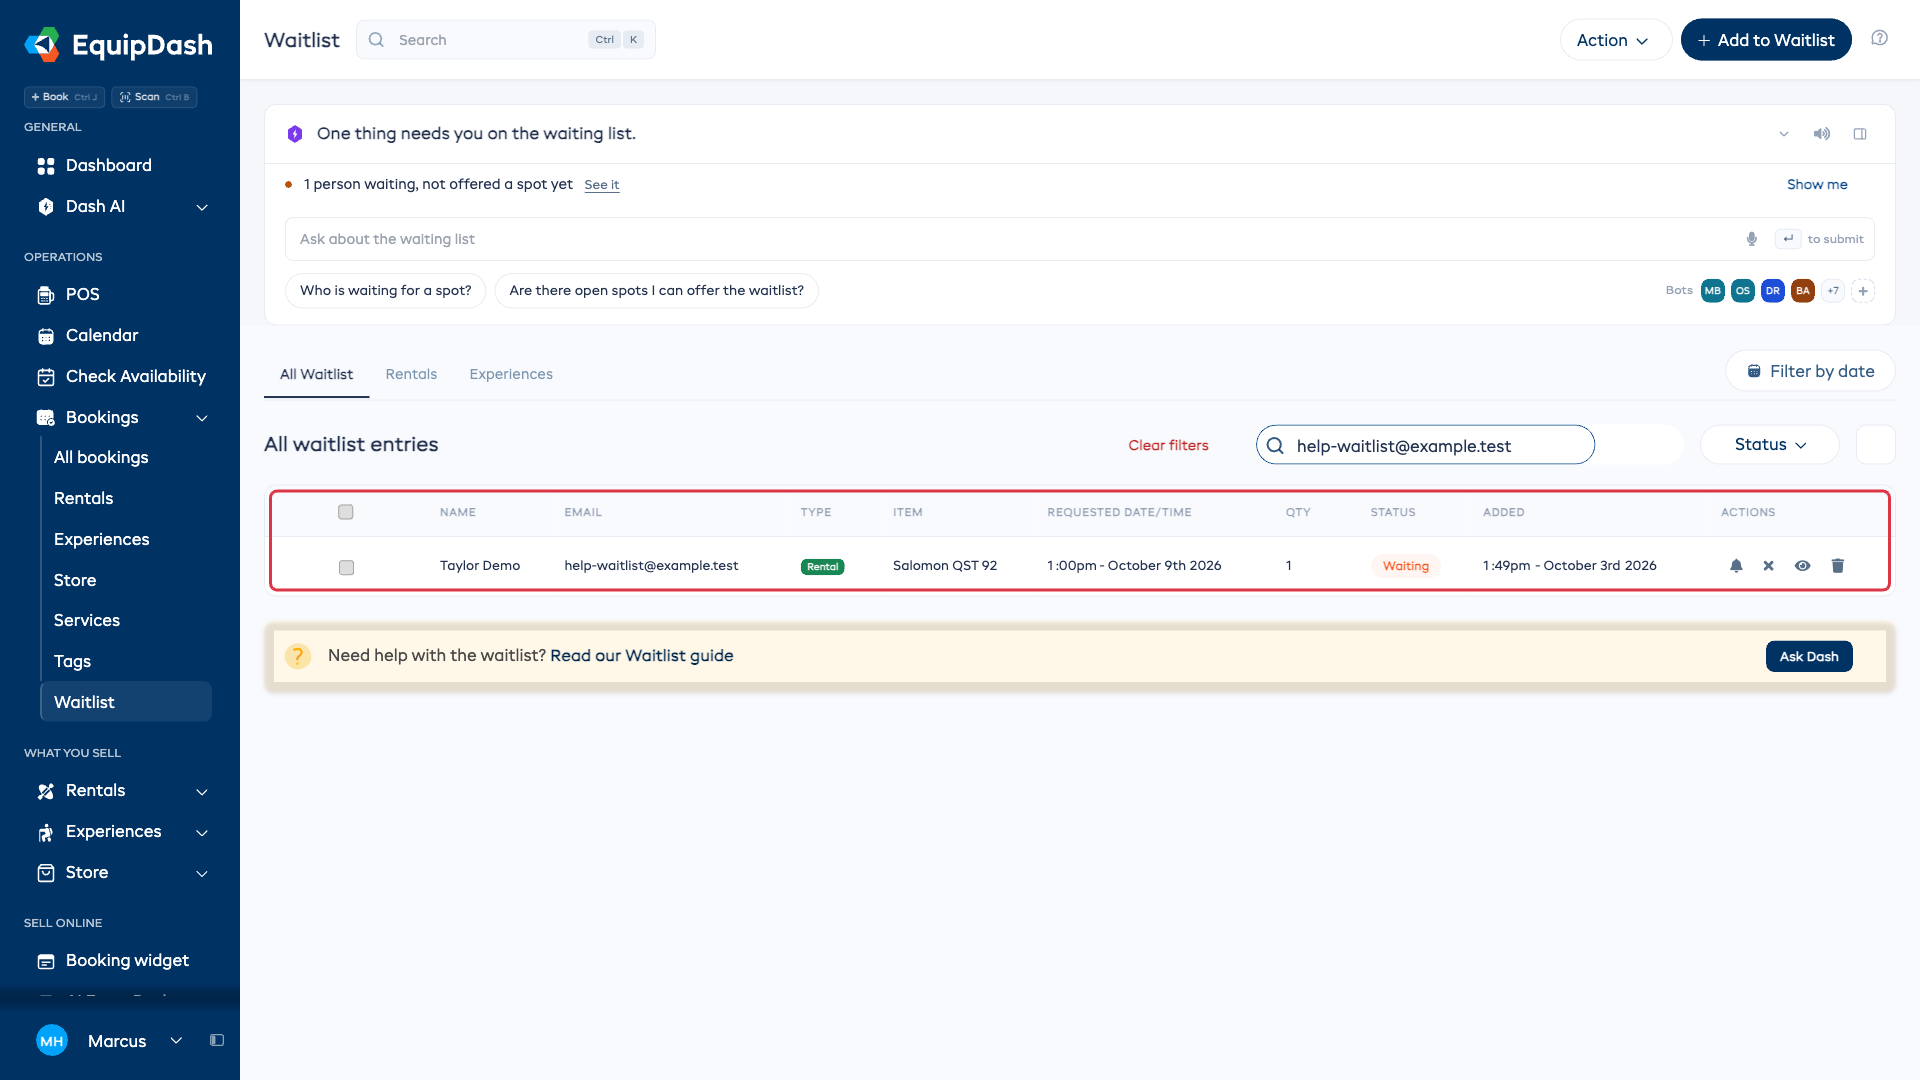This screenshot has height=1080, width=1920.
Task: Click the green Rental type badge
Action: tap(822, 567)
